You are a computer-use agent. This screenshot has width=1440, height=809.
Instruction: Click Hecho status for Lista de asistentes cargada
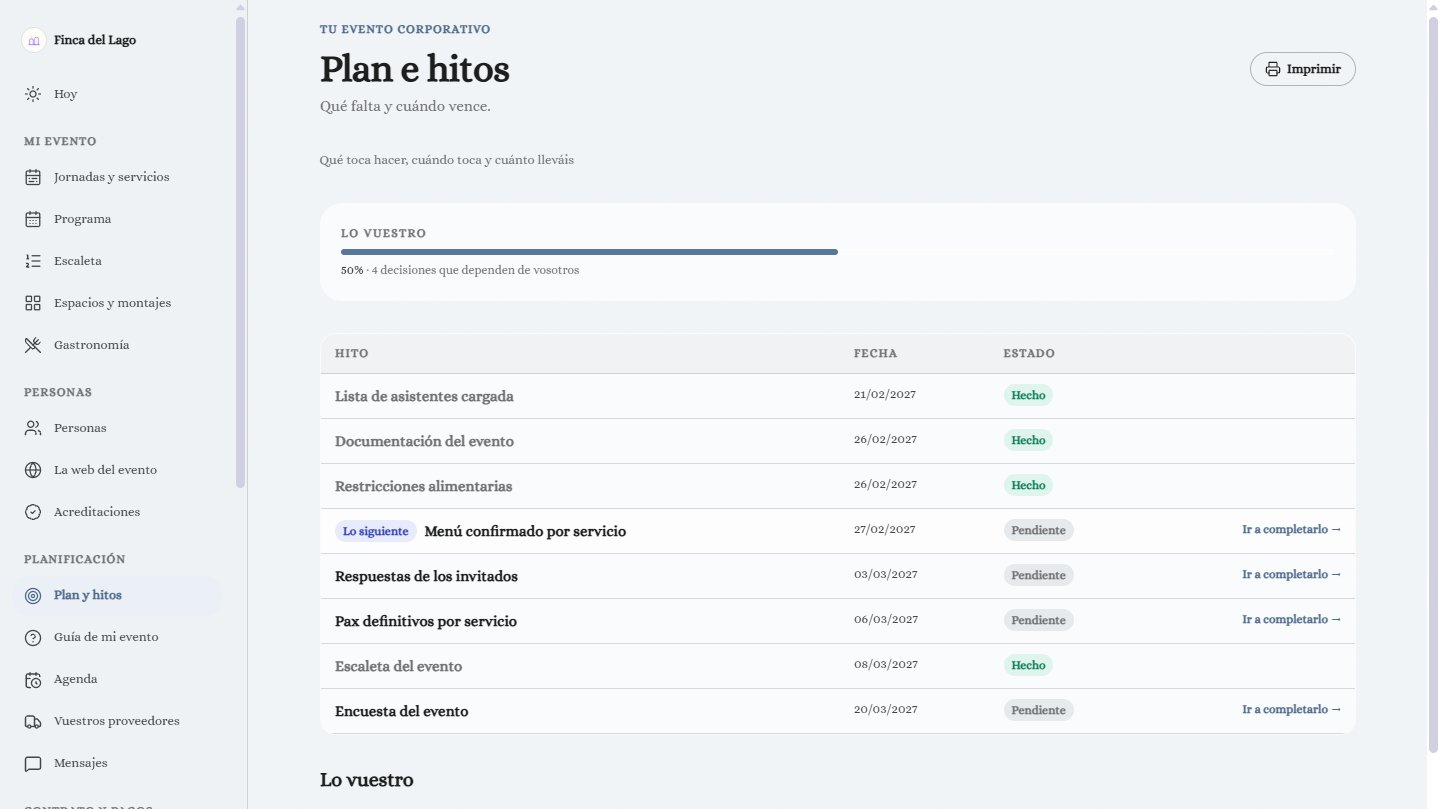click(x=1028, y=395)
